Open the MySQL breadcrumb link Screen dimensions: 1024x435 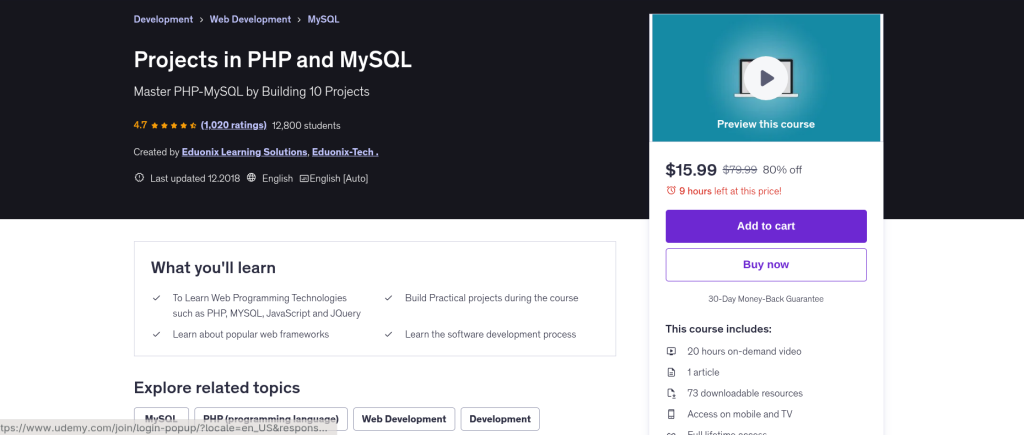(x=322, y=19)
